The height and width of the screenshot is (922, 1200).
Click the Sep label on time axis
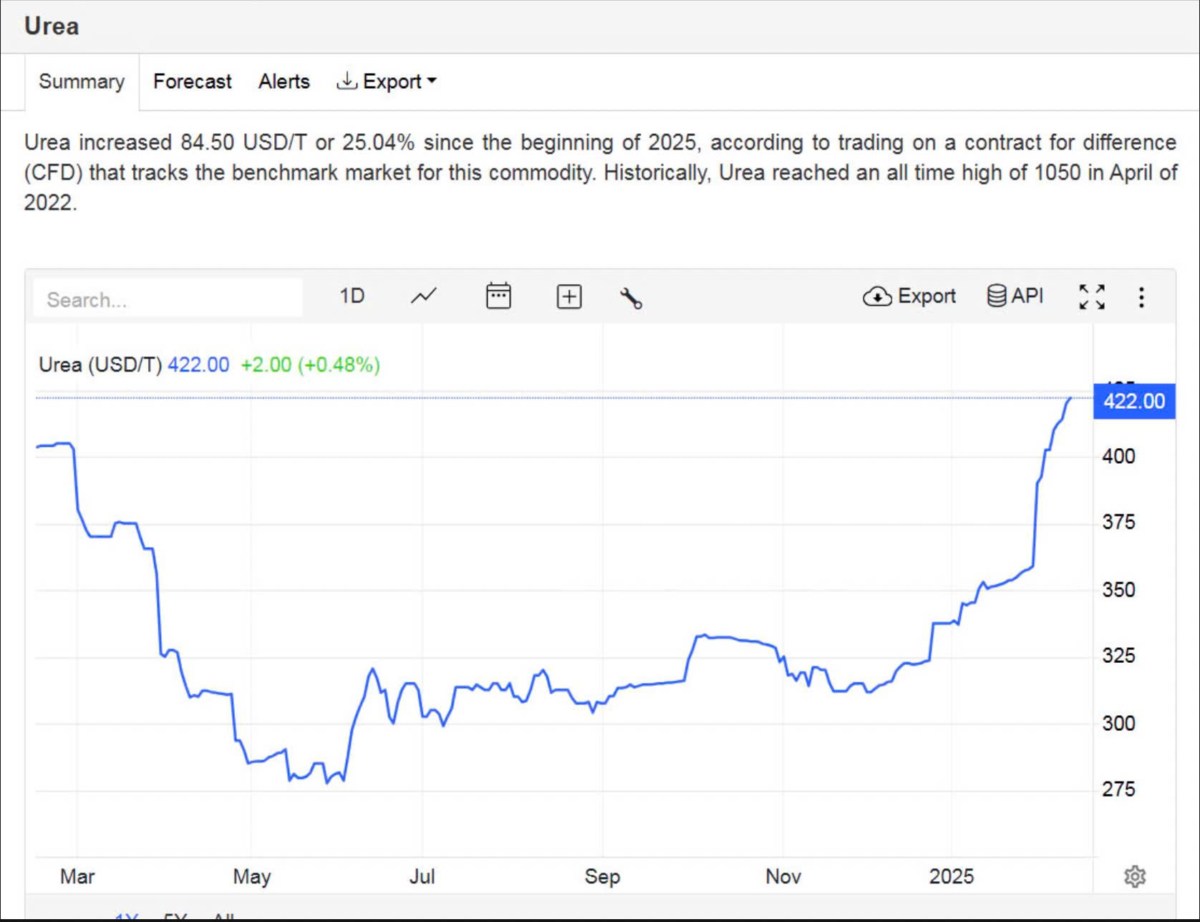tap(602, 877)
